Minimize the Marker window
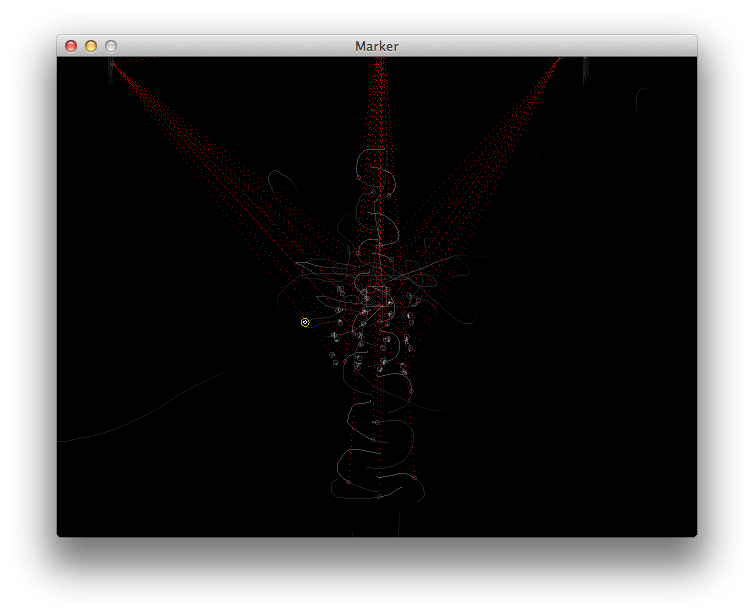This screenshot has width=754, height=616. pos(91,46)
